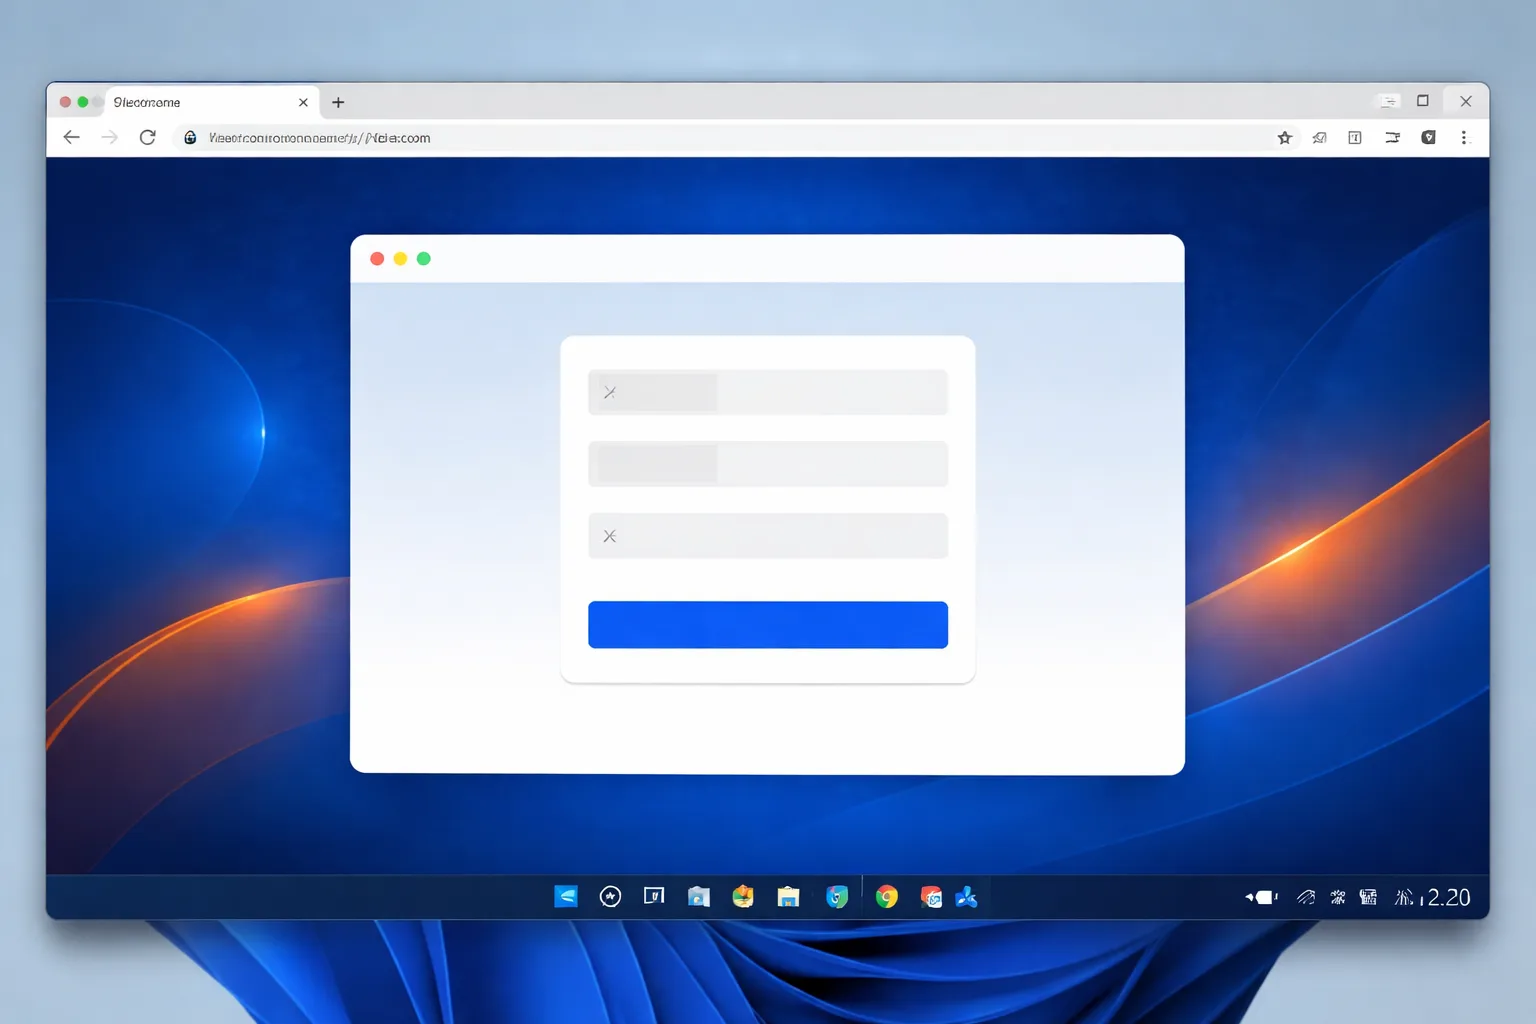
Task: Click the middle form input field
Action: tap(768, 464)
